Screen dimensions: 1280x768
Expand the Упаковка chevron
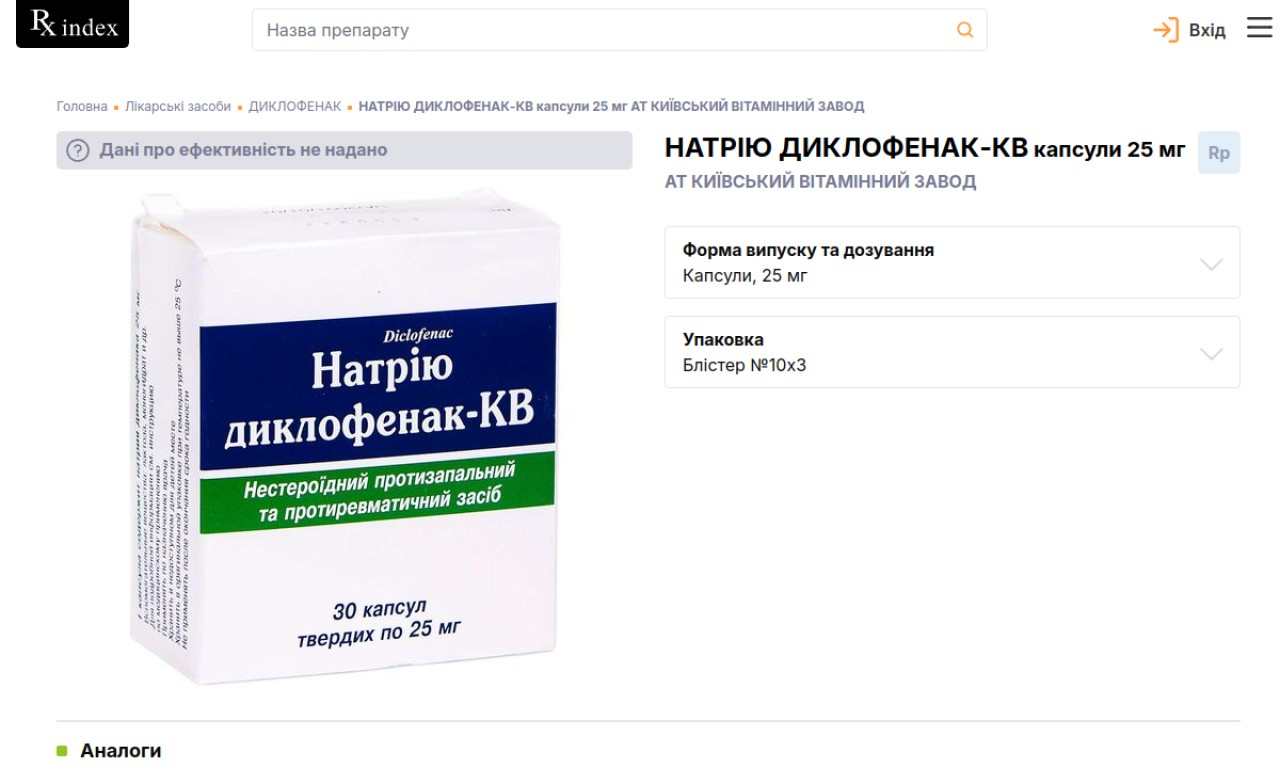tap(1211, 354)
